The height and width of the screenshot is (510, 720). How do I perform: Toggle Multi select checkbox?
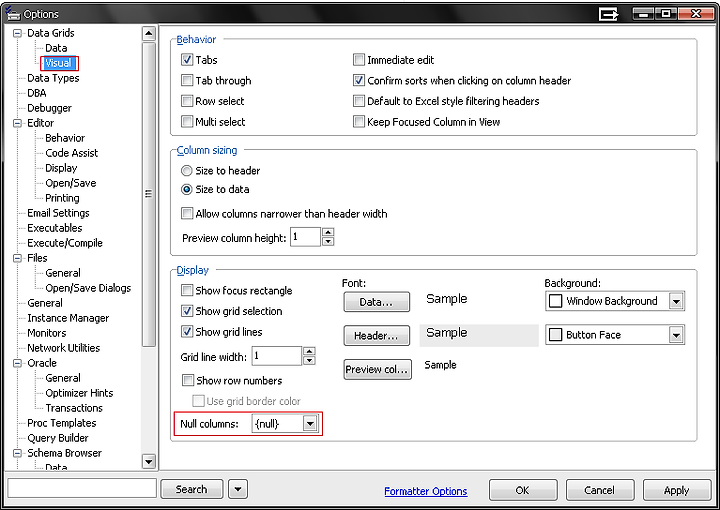click(187, 122)
